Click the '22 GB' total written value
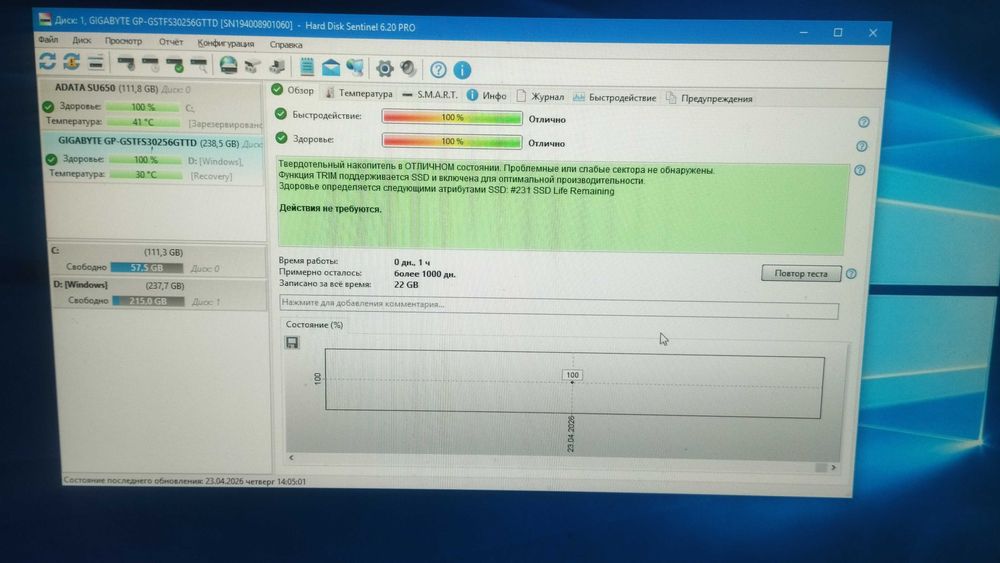Image resolution: width=1000 pixels, height=563 pixels. [x=406, y=285]
